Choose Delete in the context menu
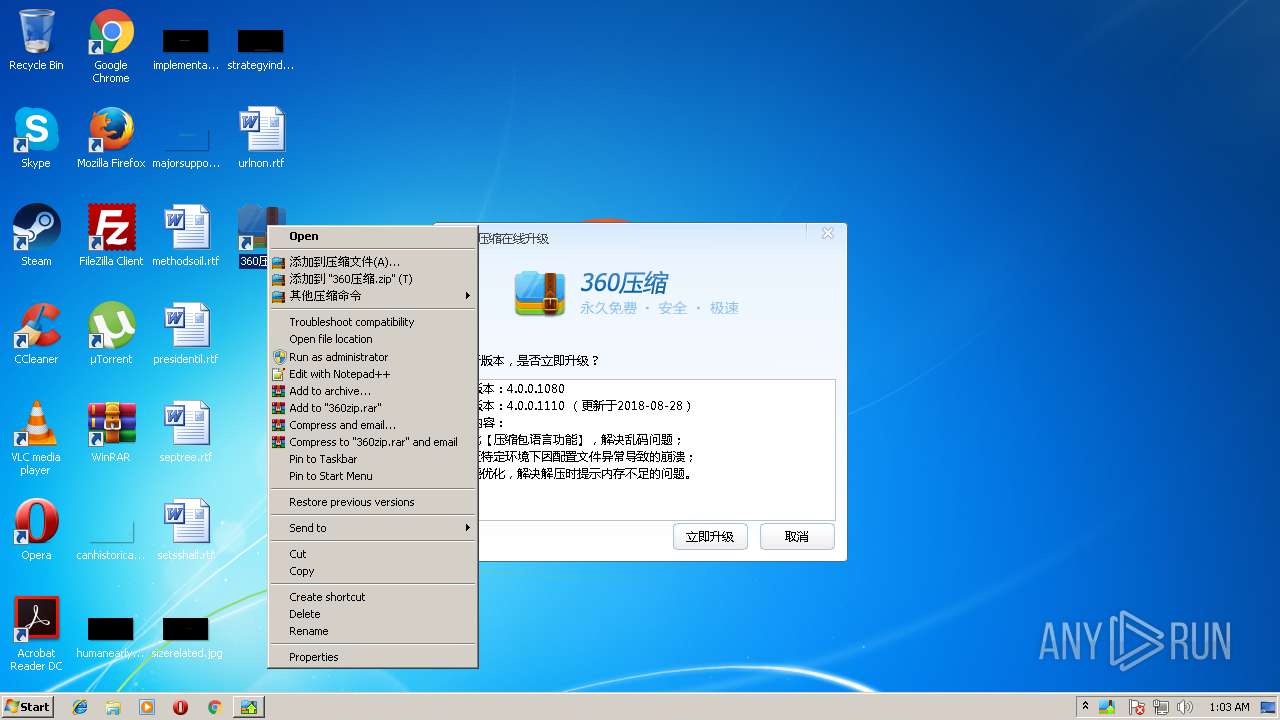This screenshot has width=1280, height=720. pos(373,614)
